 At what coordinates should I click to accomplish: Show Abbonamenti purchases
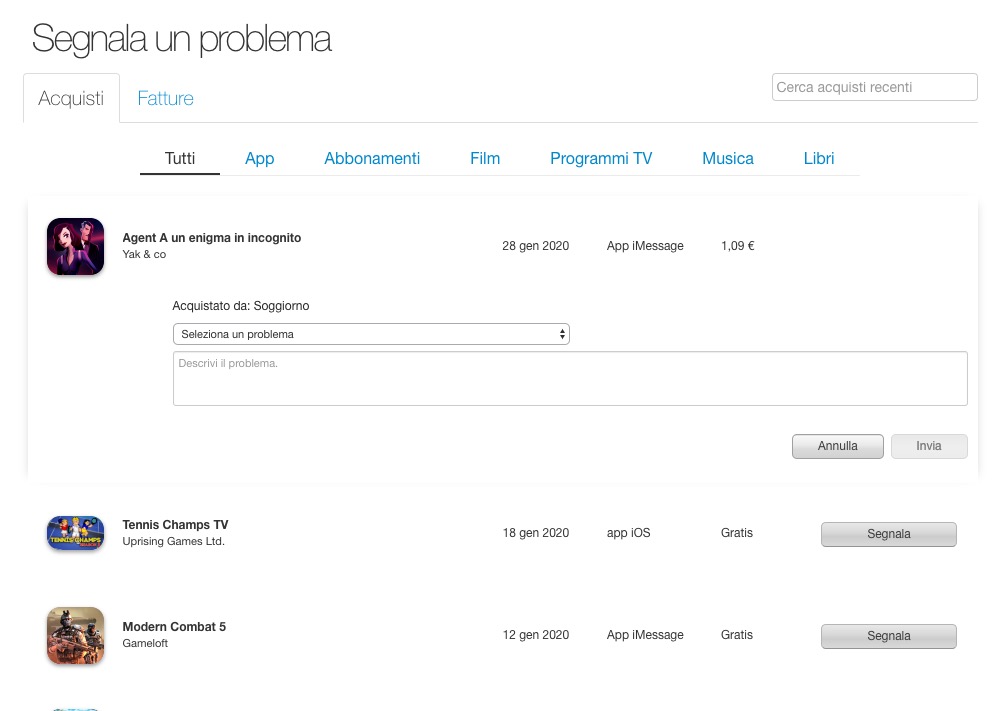[372, 158]
